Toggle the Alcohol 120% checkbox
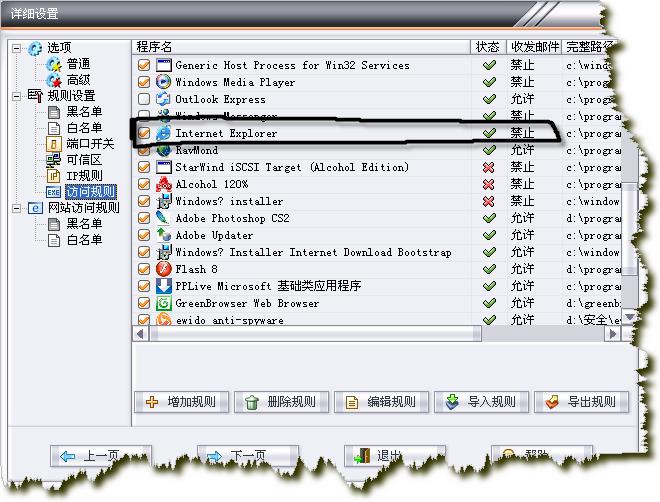This screenshot has width=660, height=502. [x=144, y=184]
